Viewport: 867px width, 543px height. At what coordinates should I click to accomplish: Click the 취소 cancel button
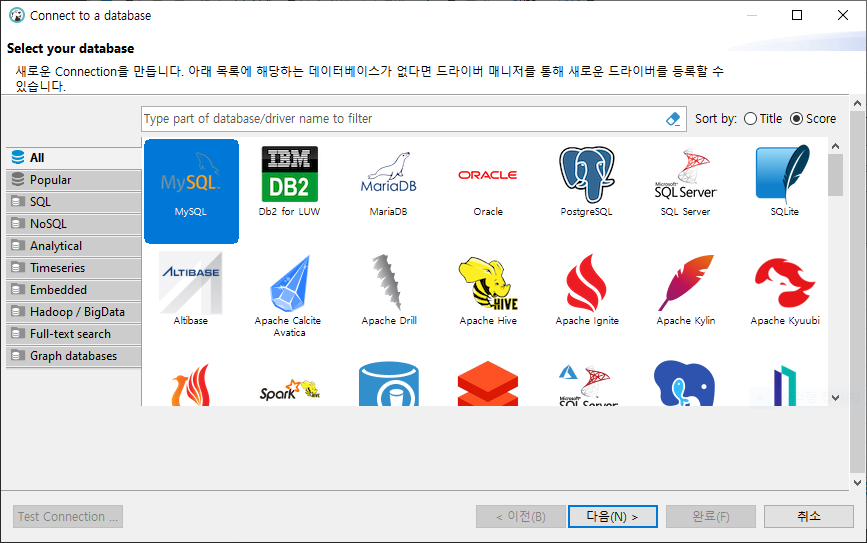tap(809, 516)
